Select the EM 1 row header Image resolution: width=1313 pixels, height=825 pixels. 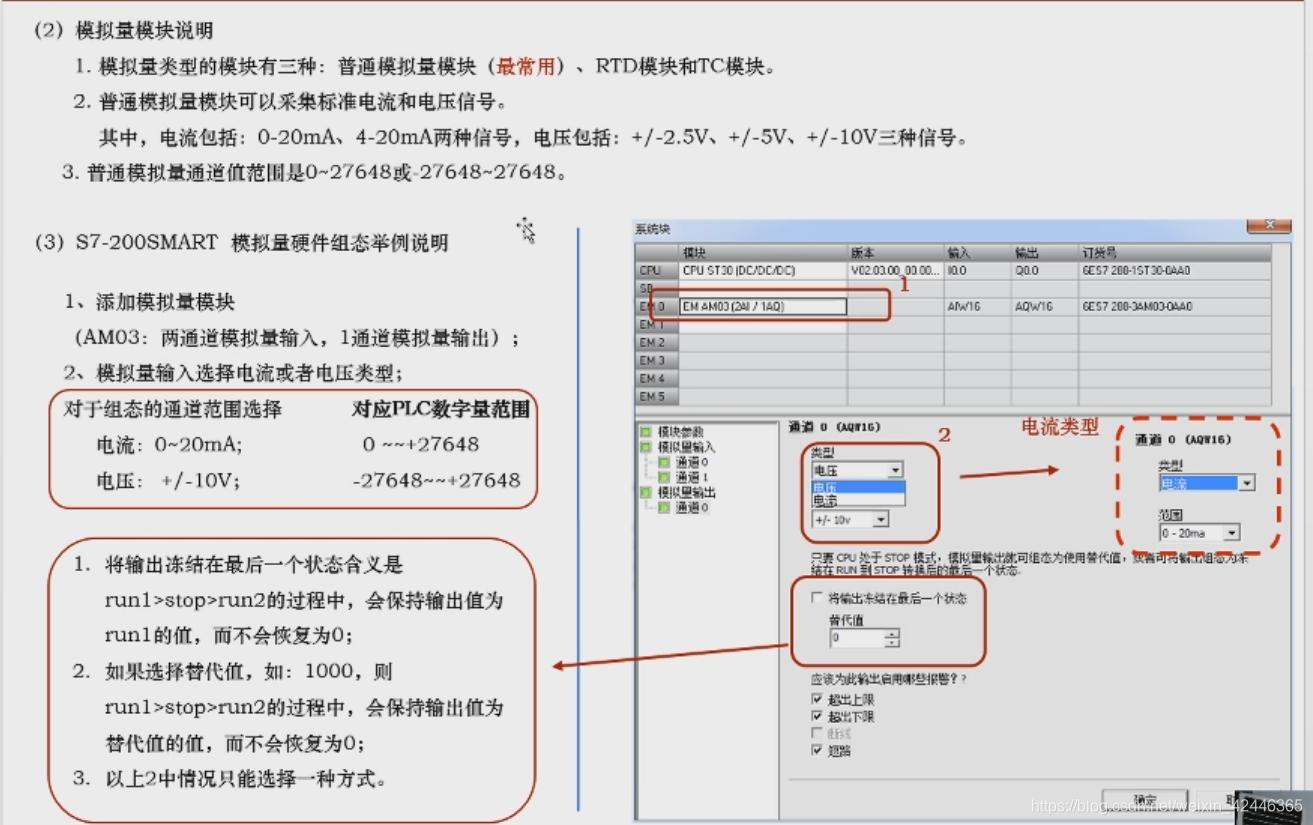point(656,325)
